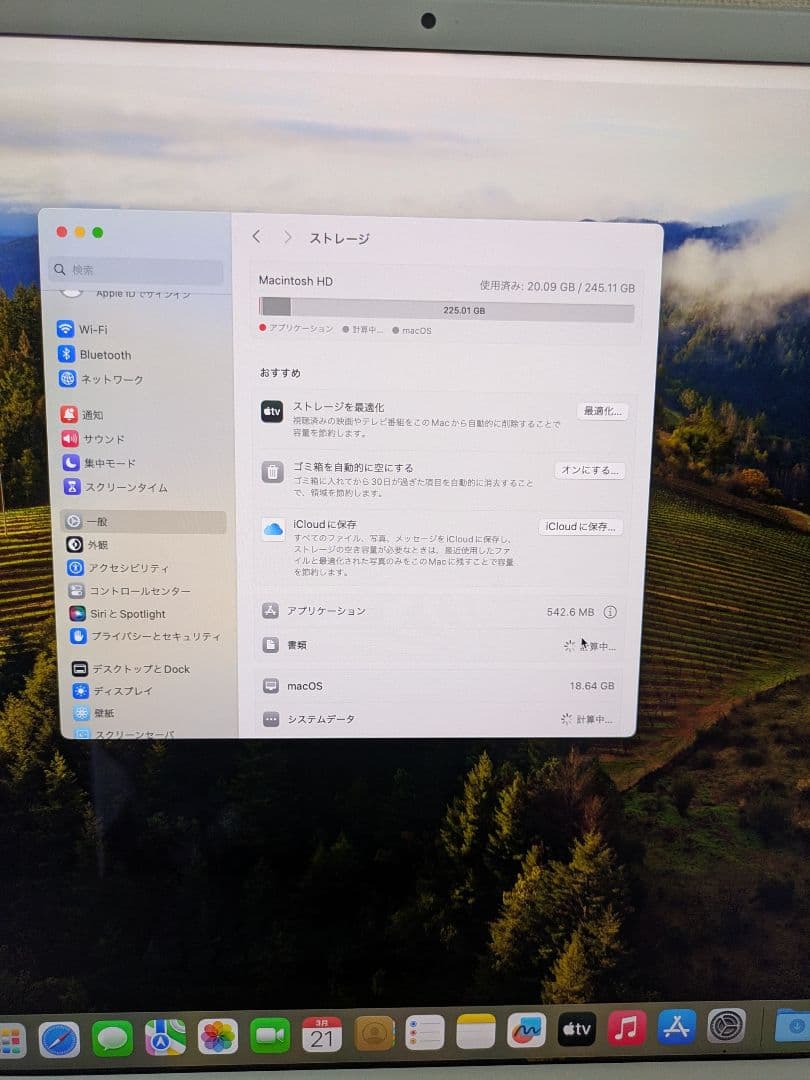
Task: Click the オンにする... button
Action: click(x=590, y=470)
